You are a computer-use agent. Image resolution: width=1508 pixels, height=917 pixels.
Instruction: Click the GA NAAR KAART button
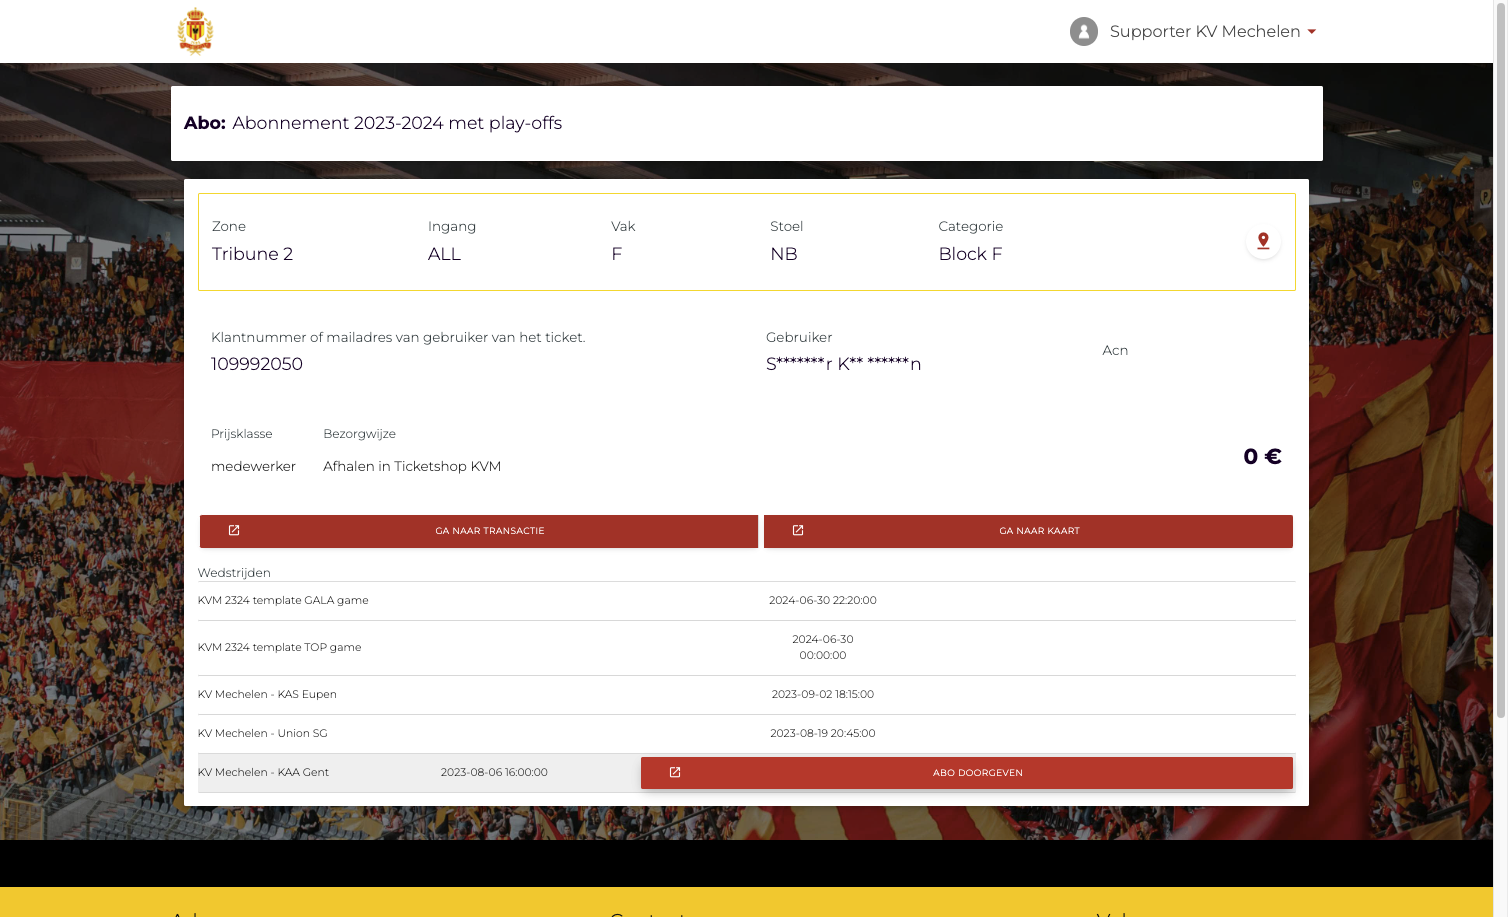pyautogui.click(x=1028, y=531)
